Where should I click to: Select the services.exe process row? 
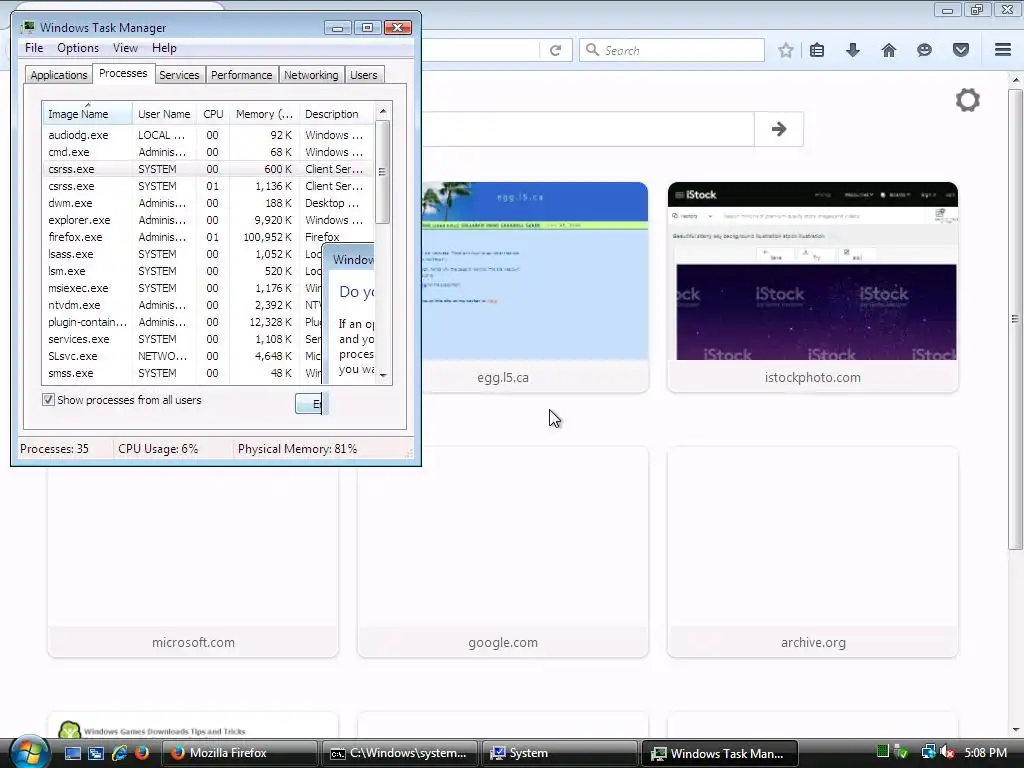(x=182, y=339)
